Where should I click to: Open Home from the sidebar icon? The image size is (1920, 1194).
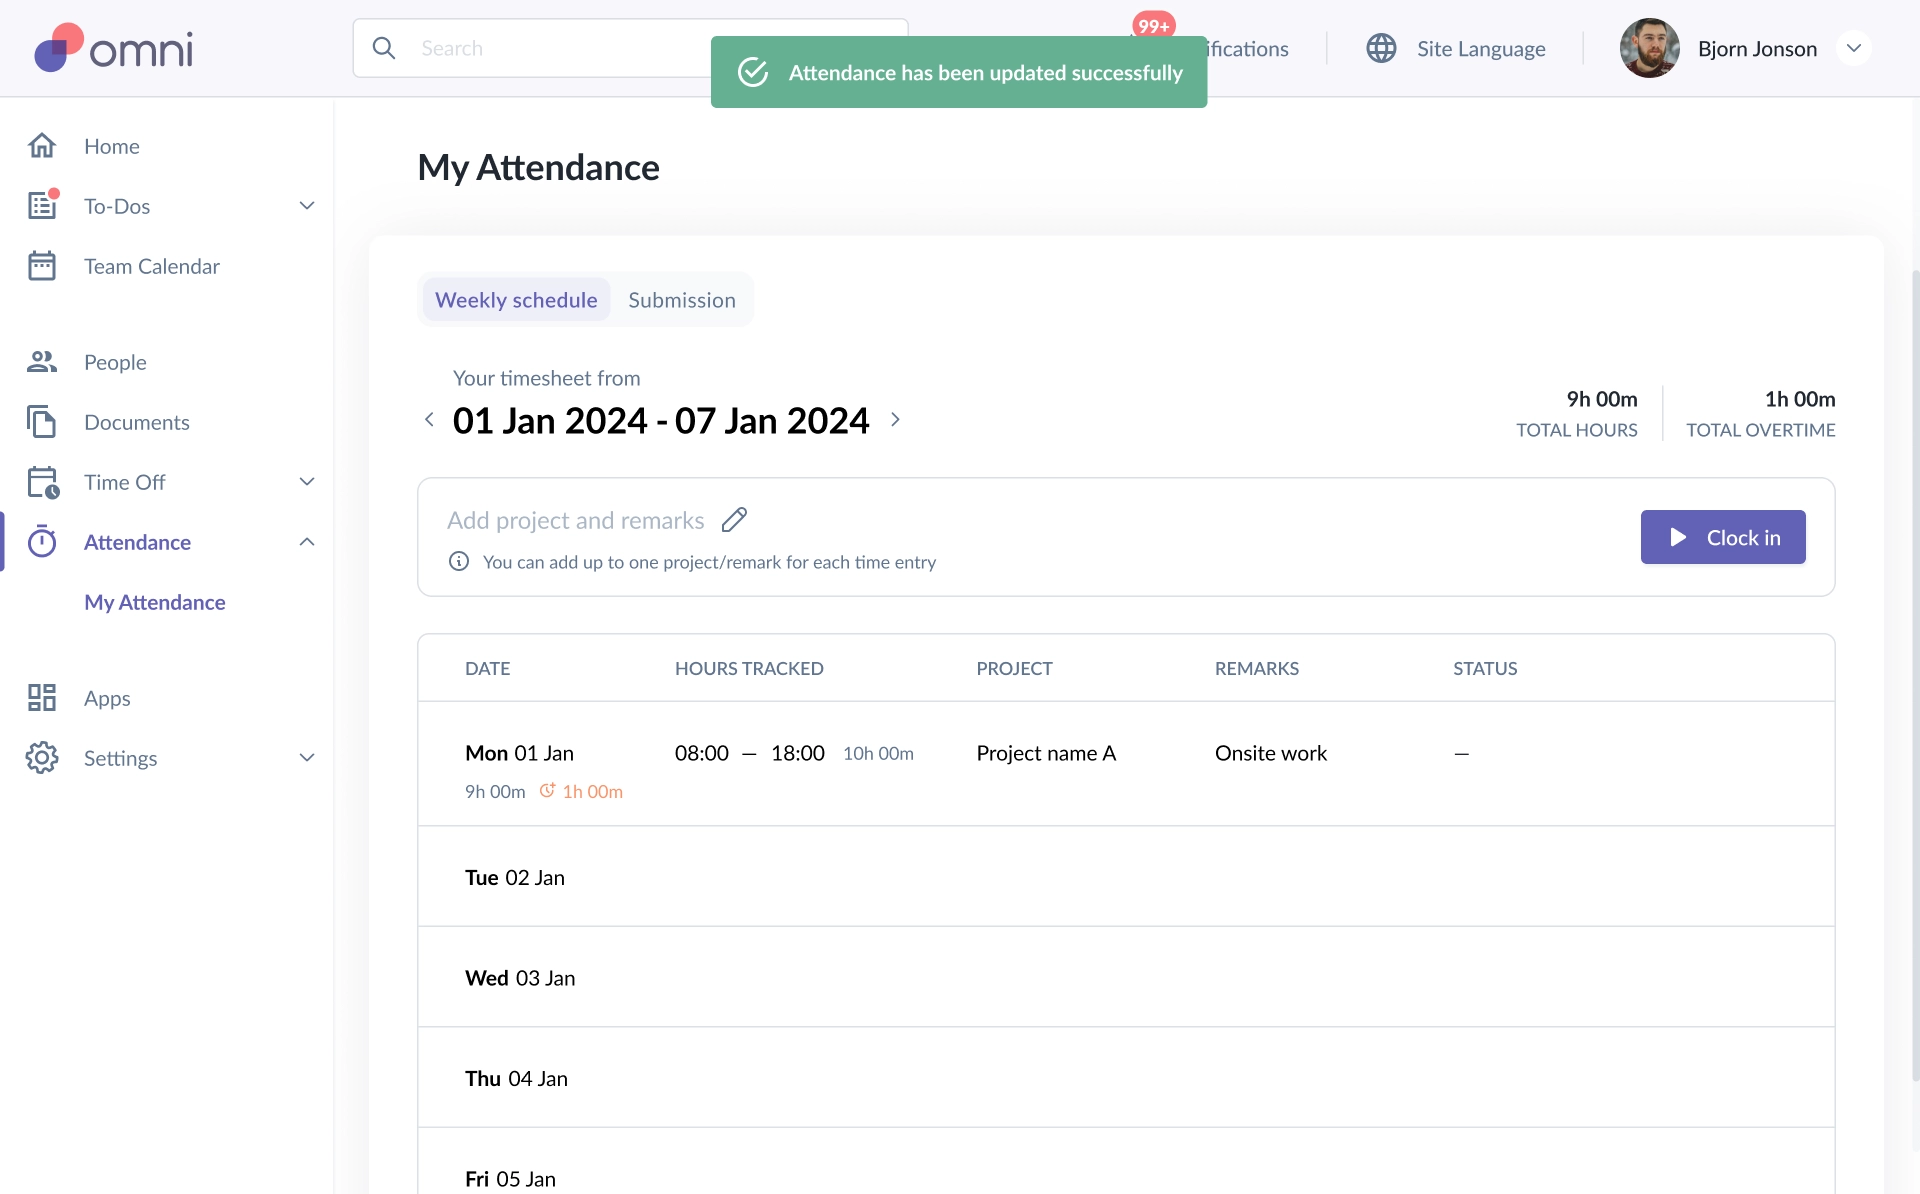(x=42, y=146)
